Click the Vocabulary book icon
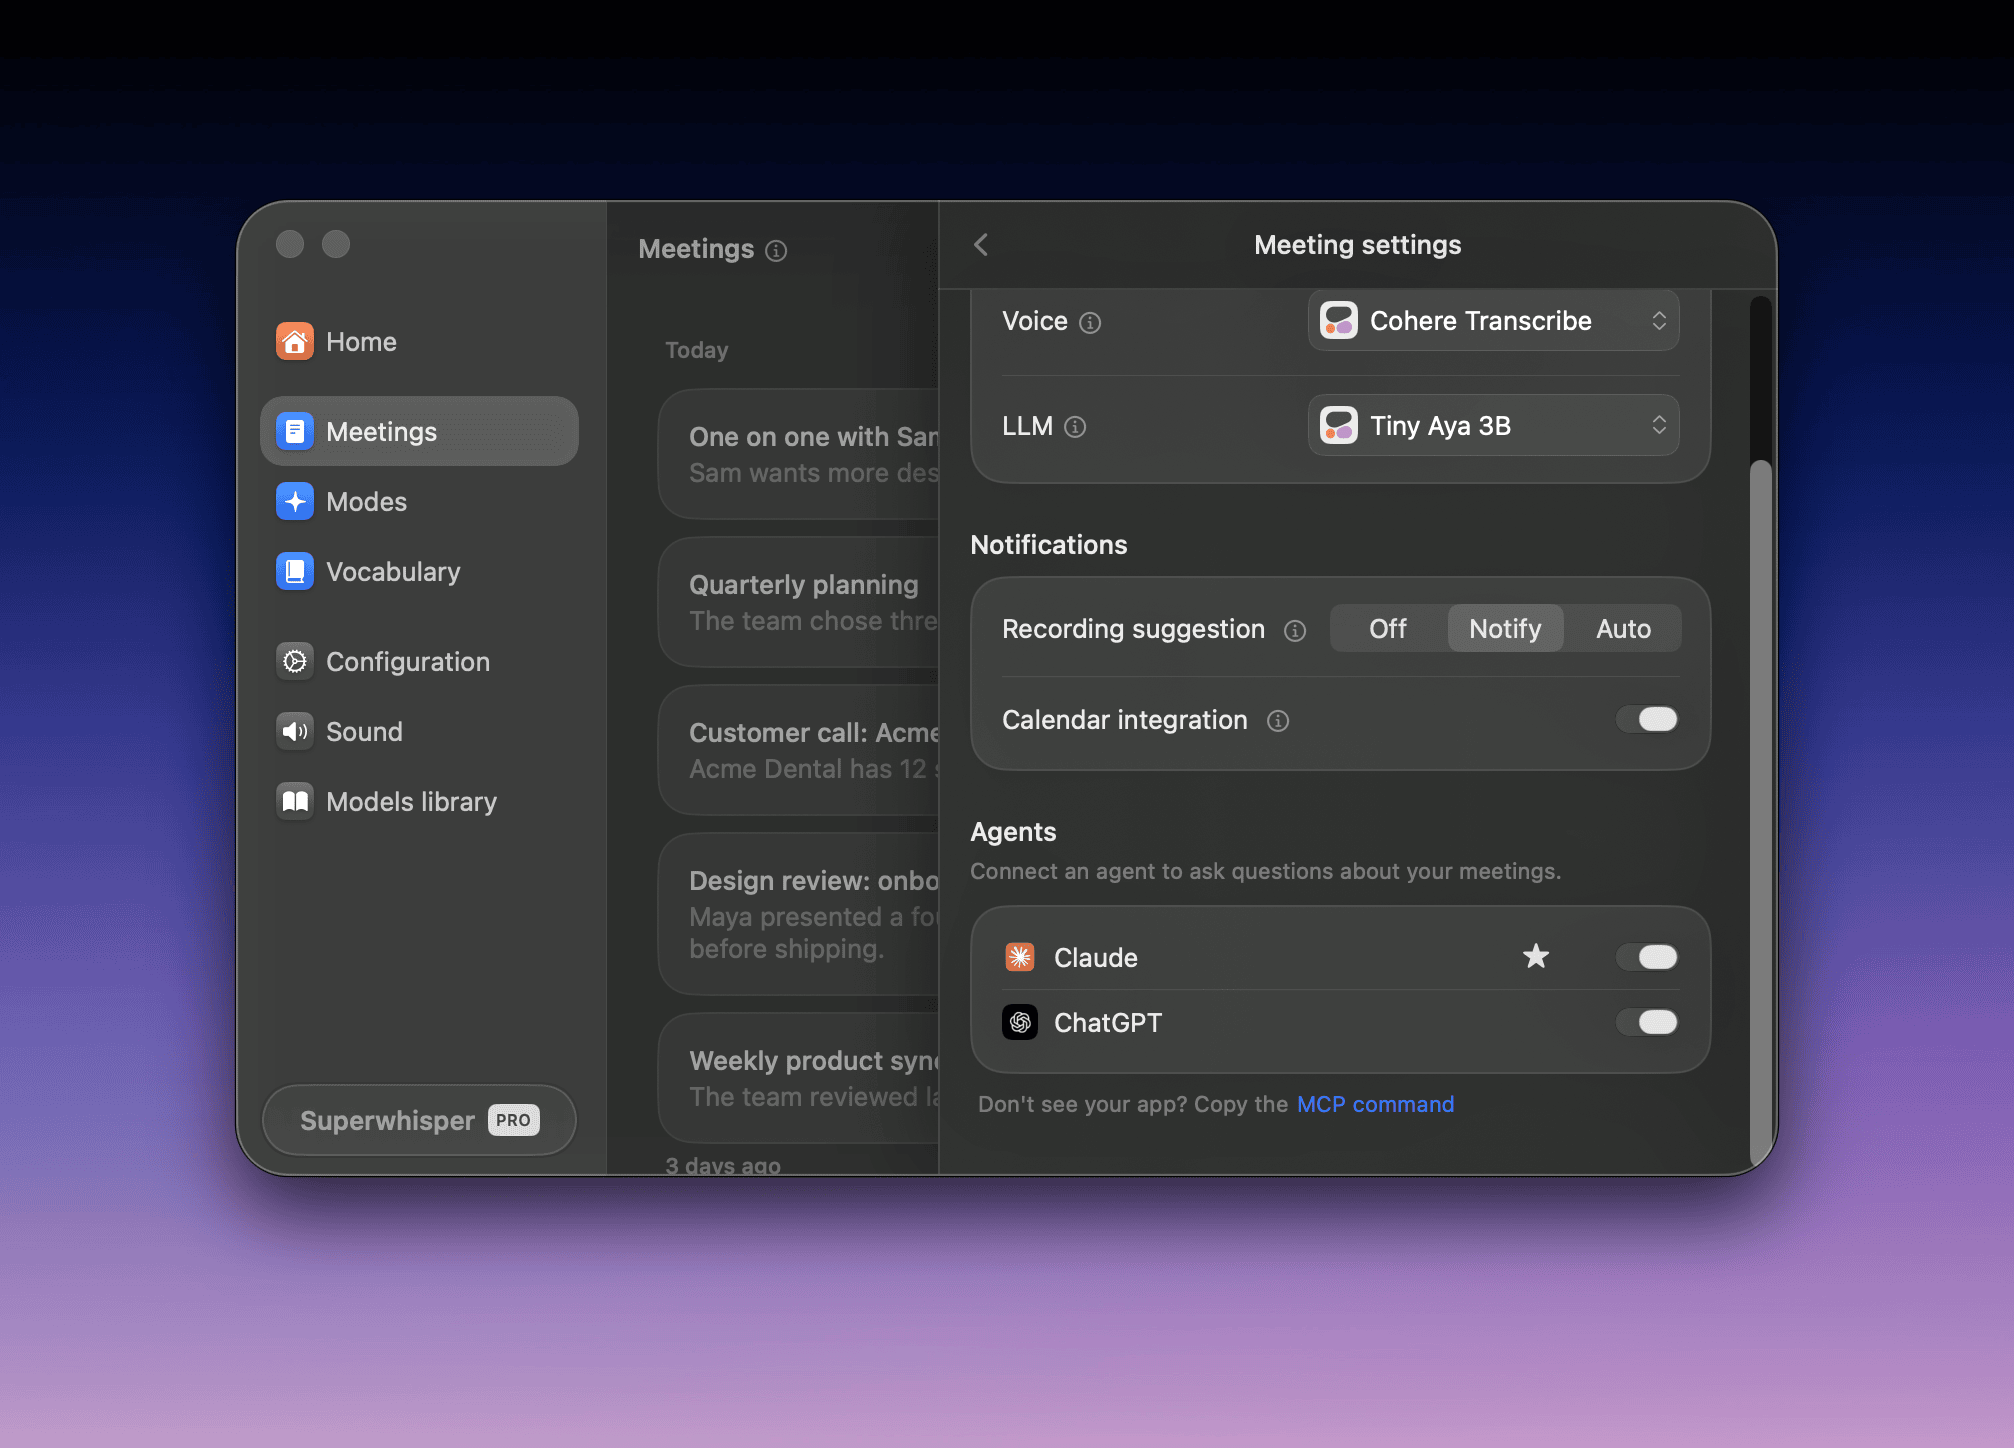Screen dimensions: 2014x1448 [x=294, y=572]
